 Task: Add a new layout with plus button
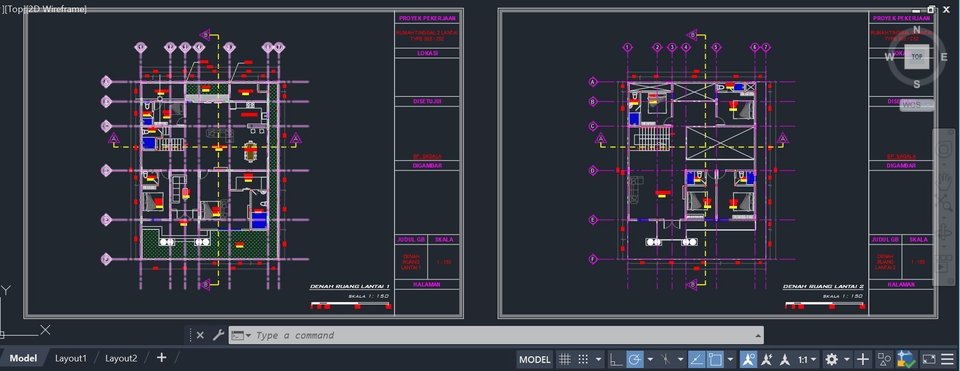(161, 358)
